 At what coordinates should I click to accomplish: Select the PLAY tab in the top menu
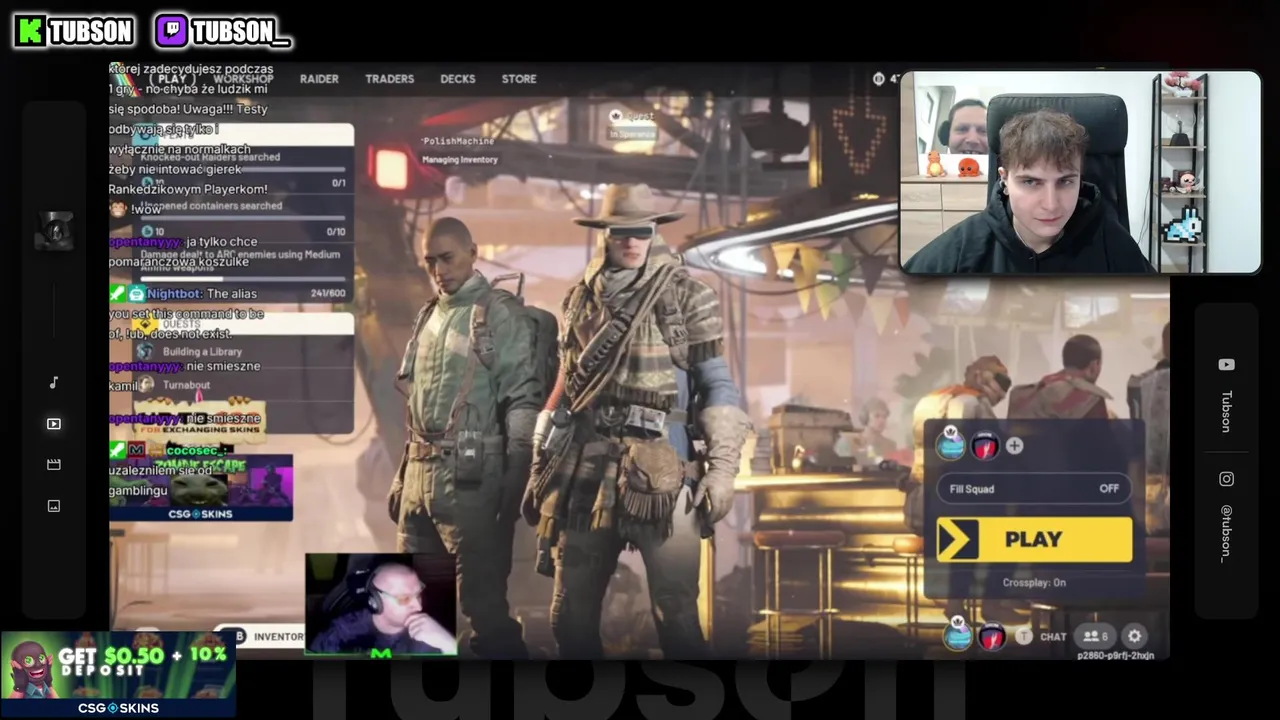[x=172, y=79]
